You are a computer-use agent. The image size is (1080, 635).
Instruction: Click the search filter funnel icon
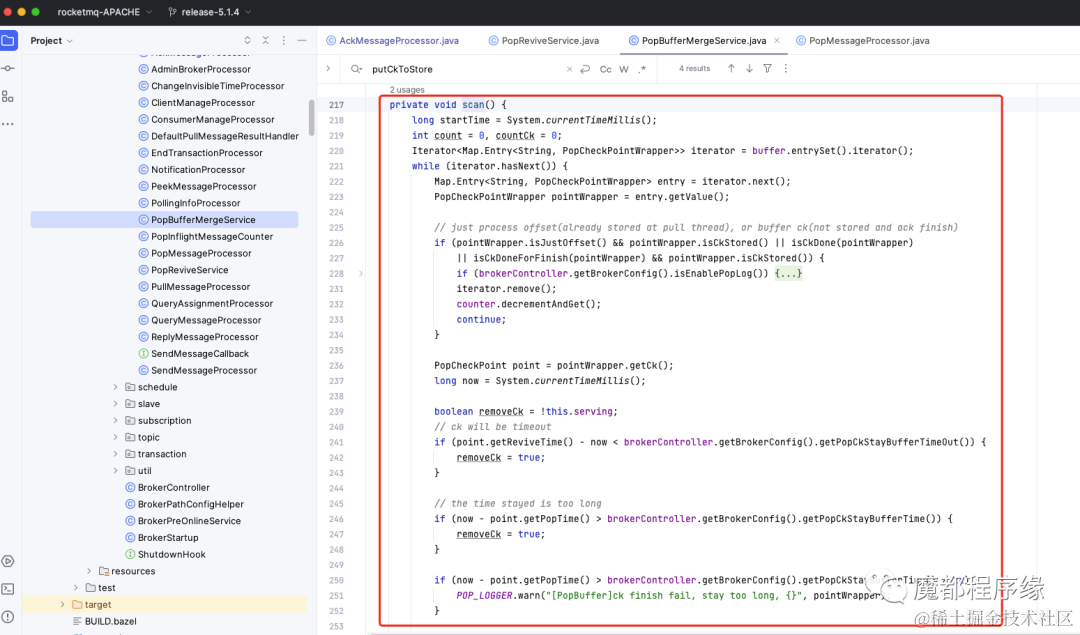[767, 68]
